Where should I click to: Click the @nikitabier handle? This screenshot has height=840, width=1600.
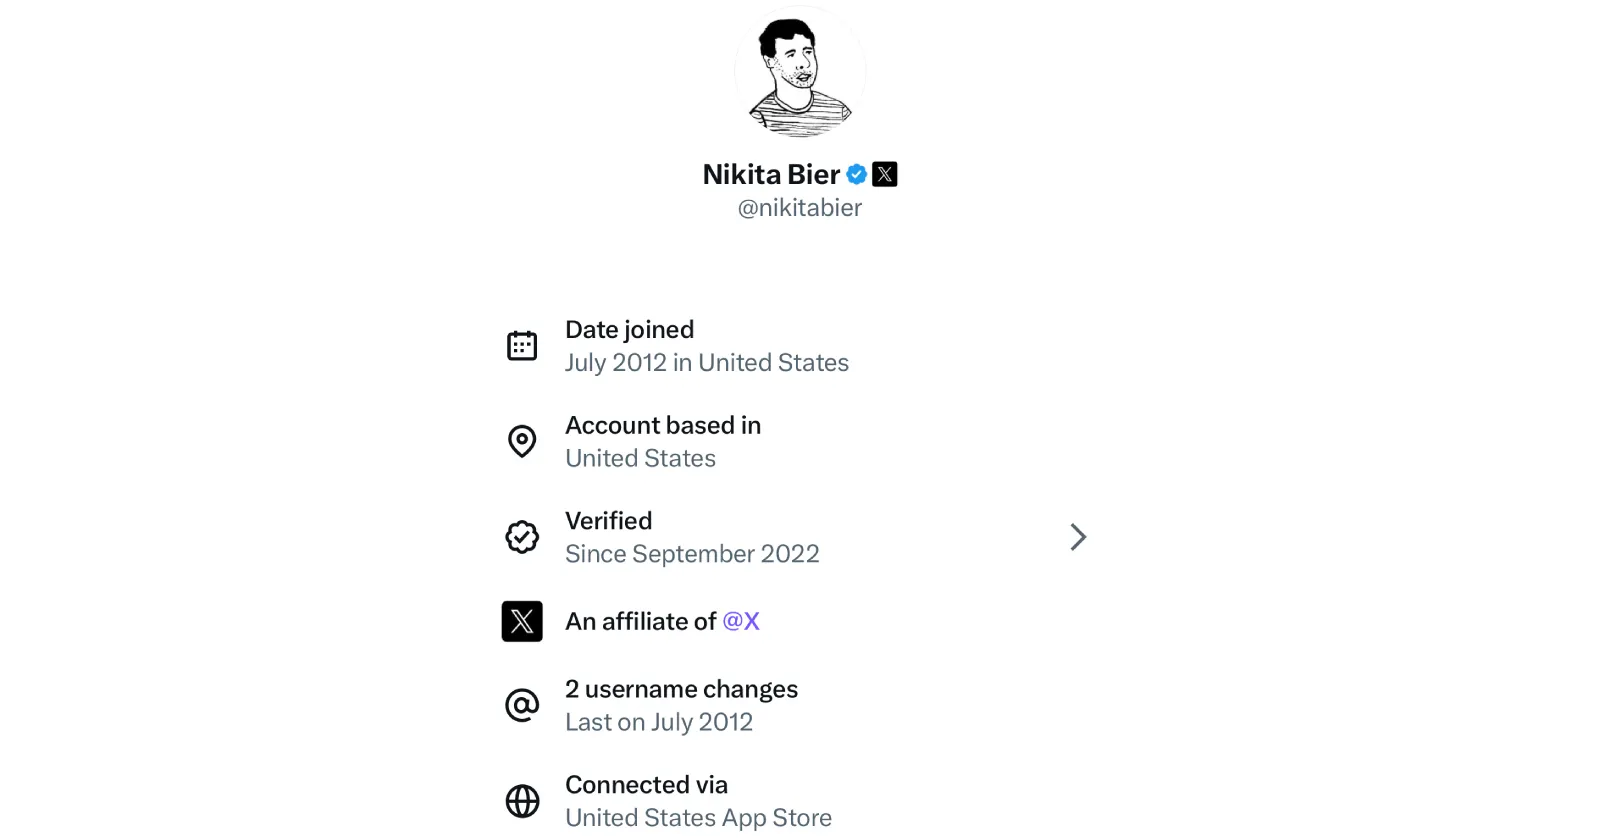[800, 208]
